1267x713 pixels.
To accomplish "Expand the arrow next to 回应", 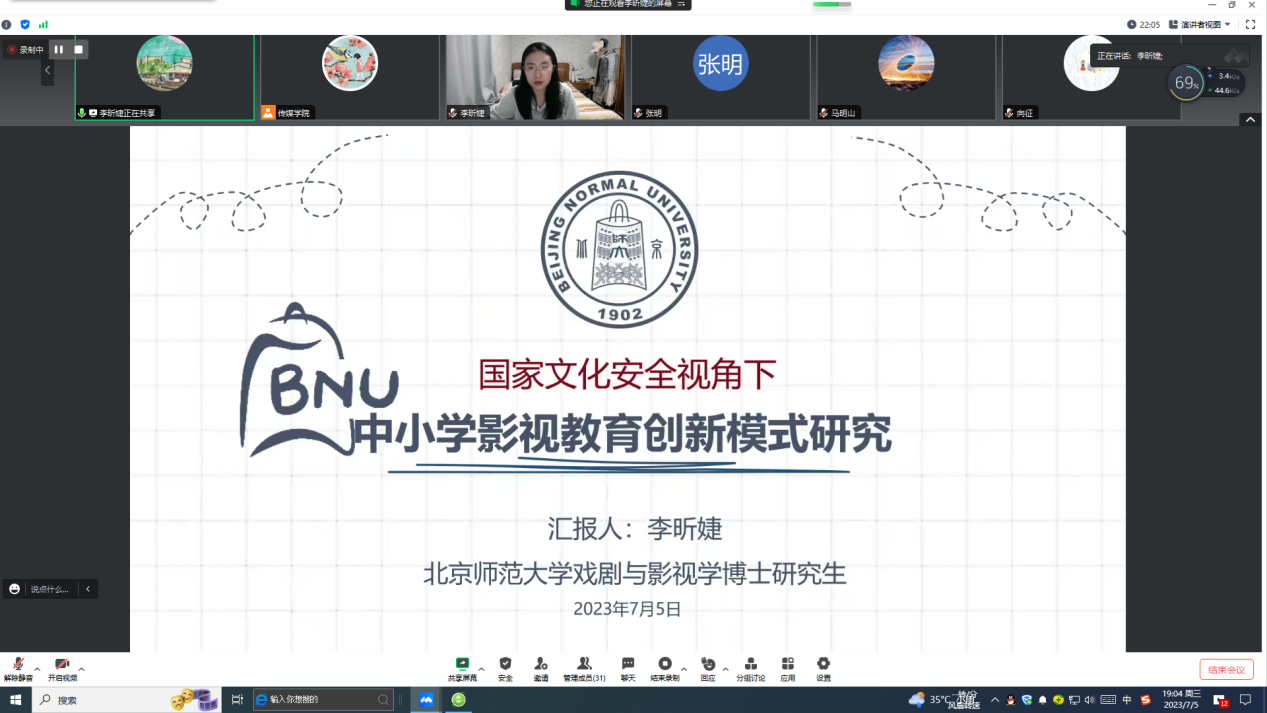I will [x=725, y=668].
